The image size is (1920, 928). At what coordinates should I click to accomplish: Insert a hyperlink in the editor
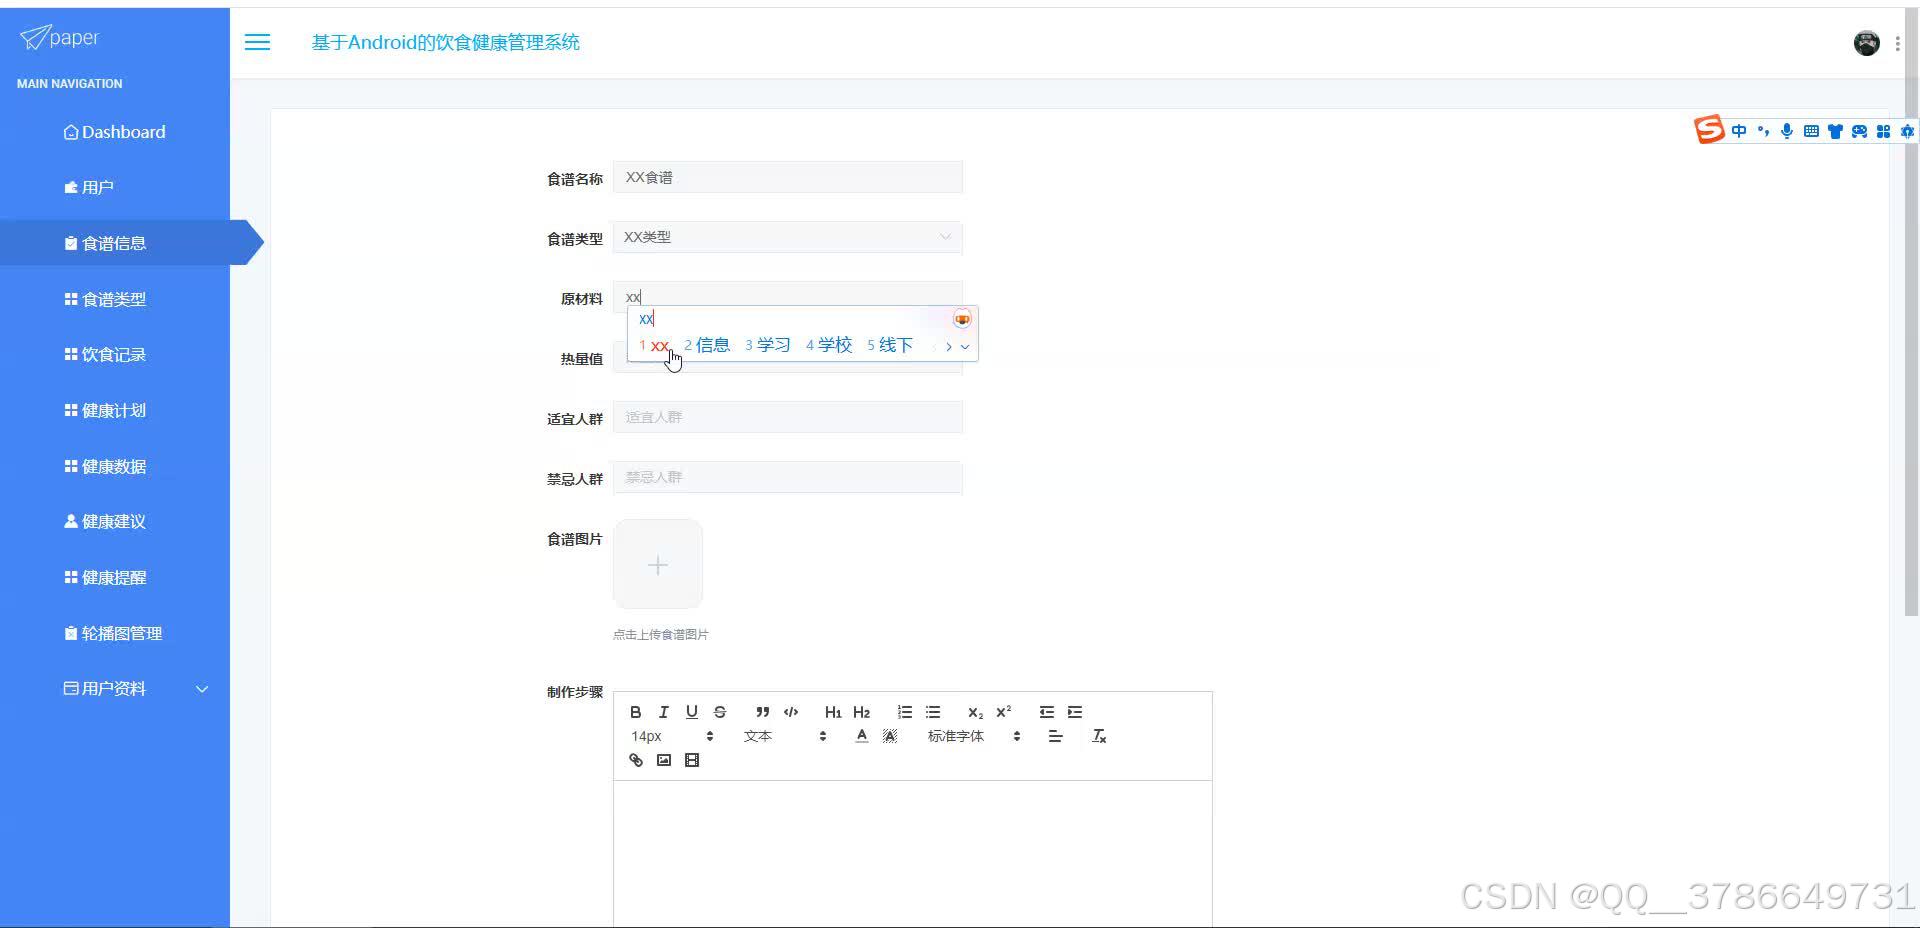[x=636, y=760]
